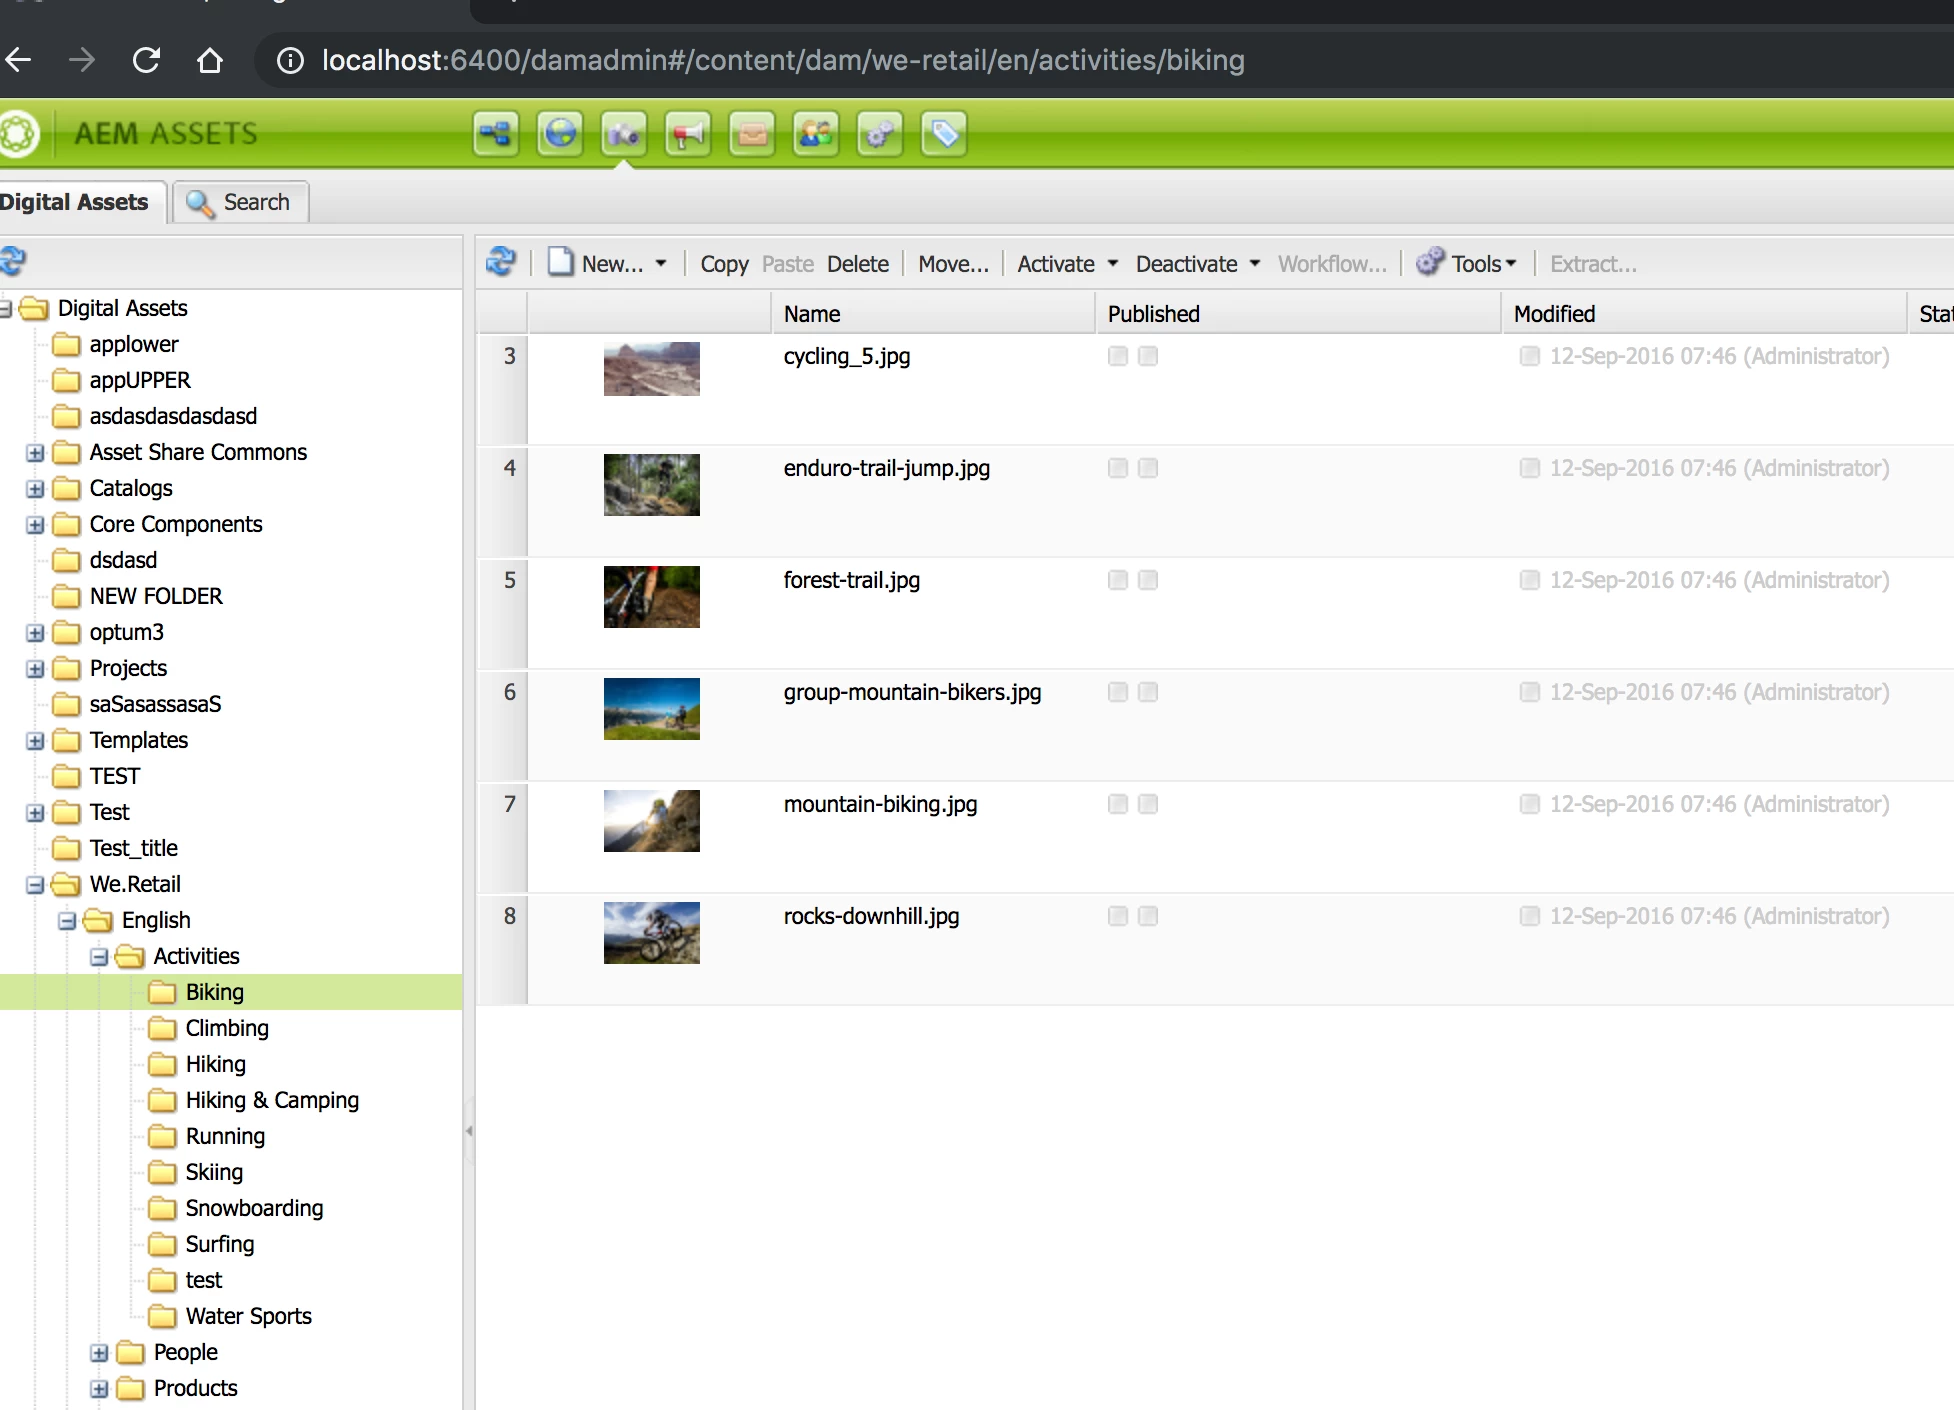The width and height of the screenshot is (1954, 1410).
Task: Click the gears Tools icon in header
Action: click(880, 134)
